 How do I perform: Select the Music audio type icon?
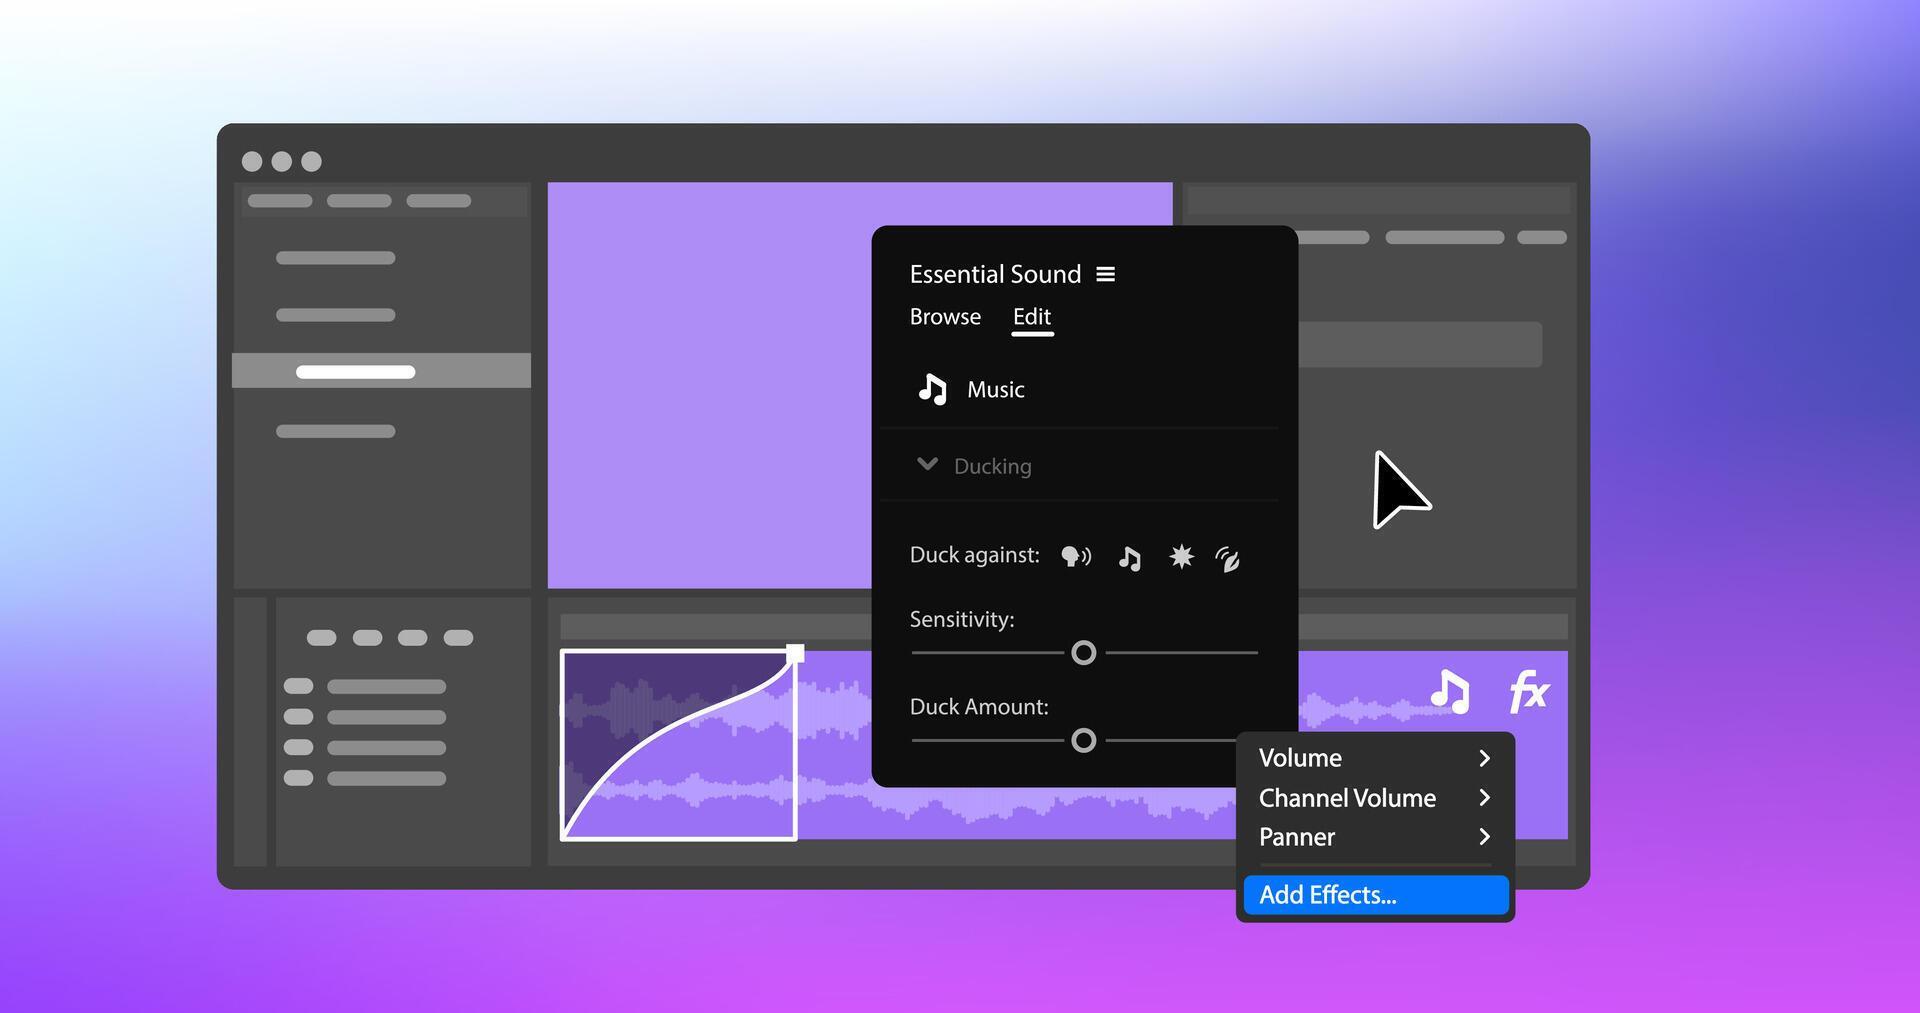click(934, 389)
